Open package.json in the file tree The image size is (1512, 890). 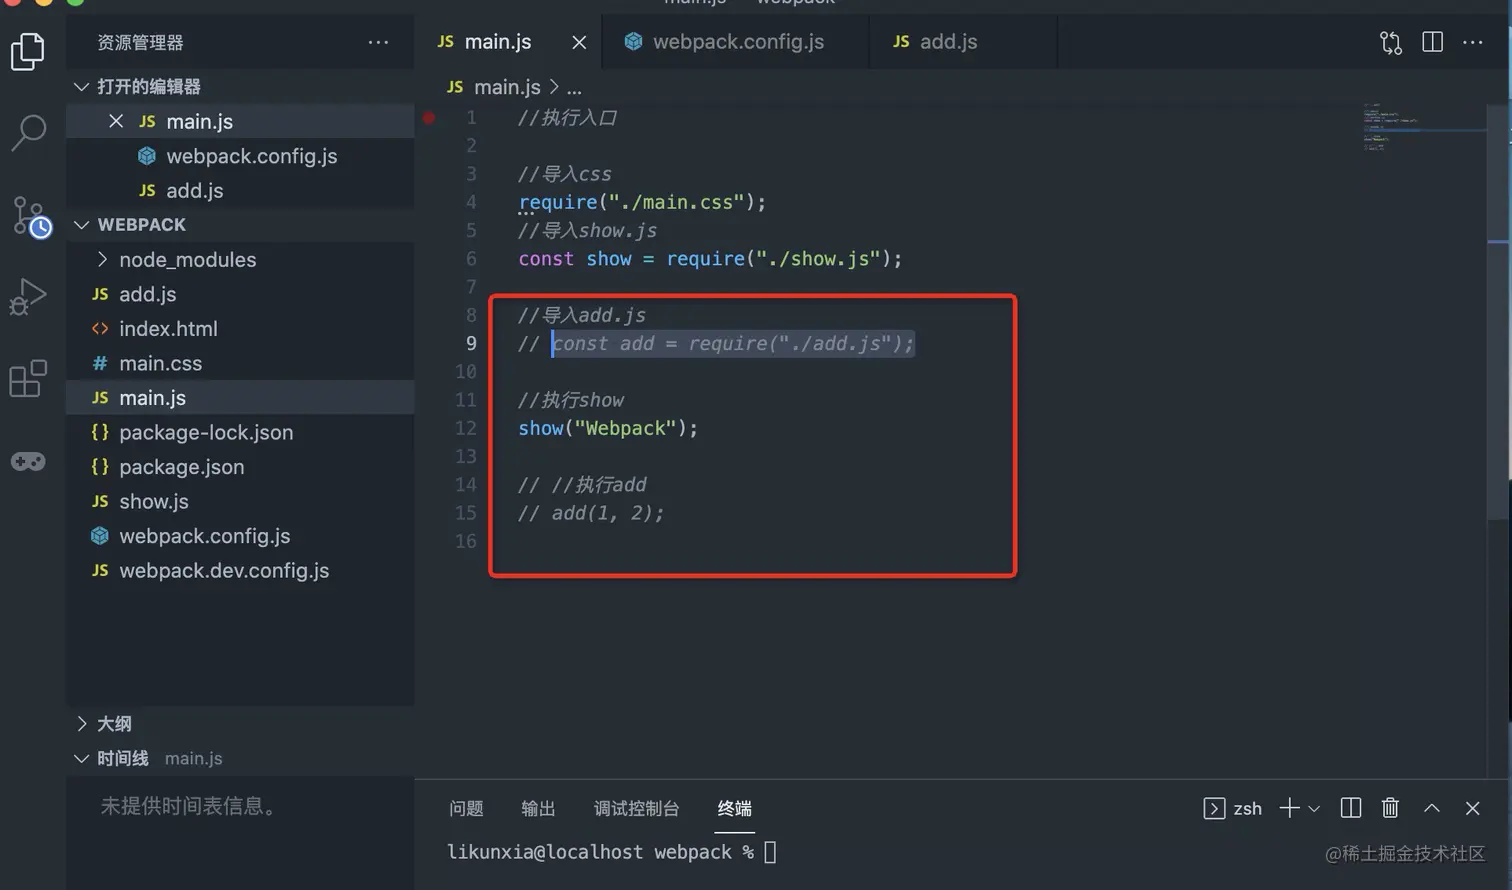pyautogui.click(x=240, y=467)
